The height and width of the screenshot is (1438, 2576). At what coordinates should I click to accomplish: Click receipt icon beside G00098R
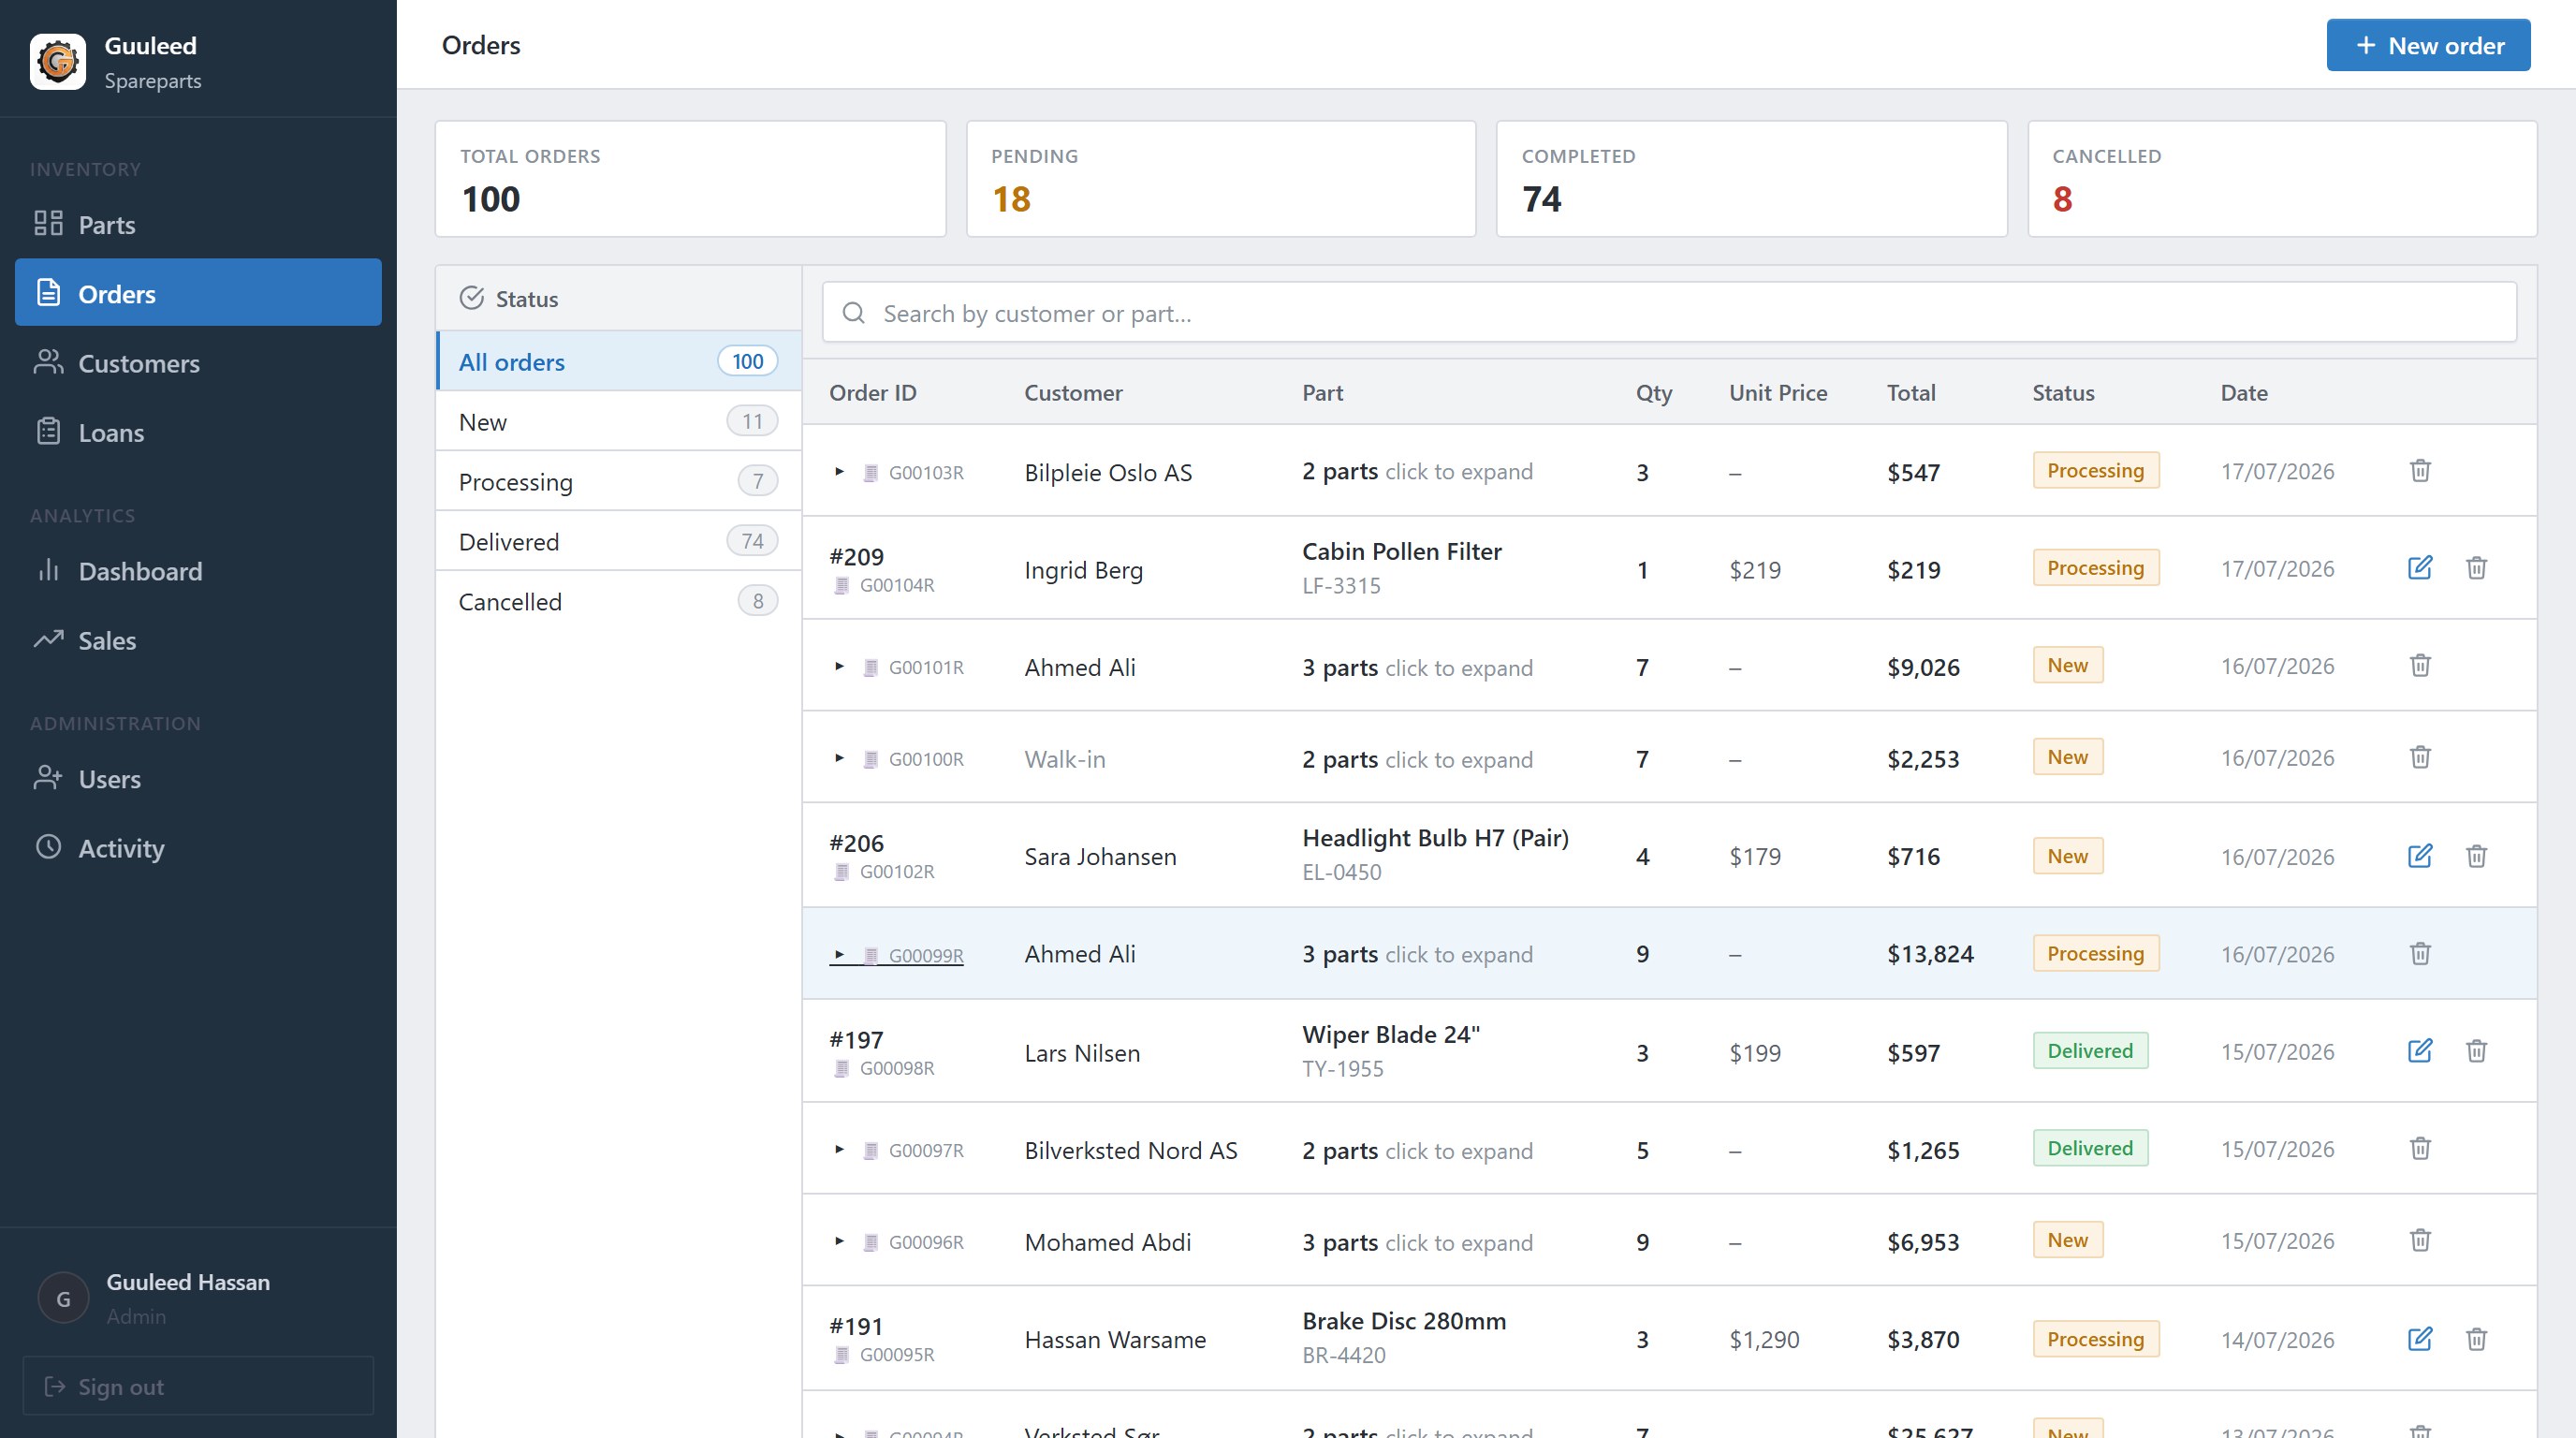(x=841, y=1069)
